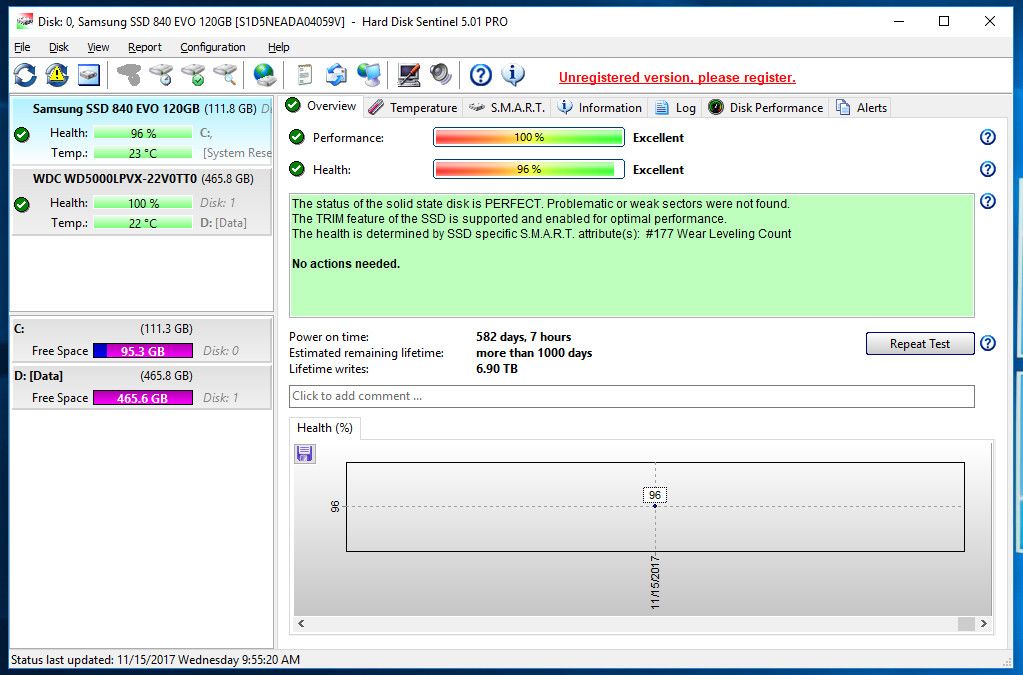Click the graph scrollbar right arrow
Image resolution: width=1023 pixels, height=675 pixels.
(x=983, y=623)
